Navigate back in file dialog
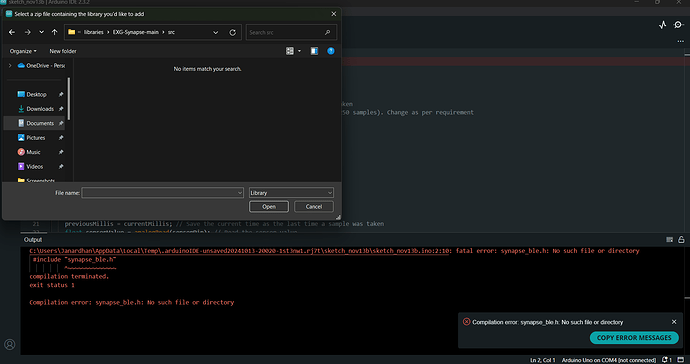 (12, 32)
